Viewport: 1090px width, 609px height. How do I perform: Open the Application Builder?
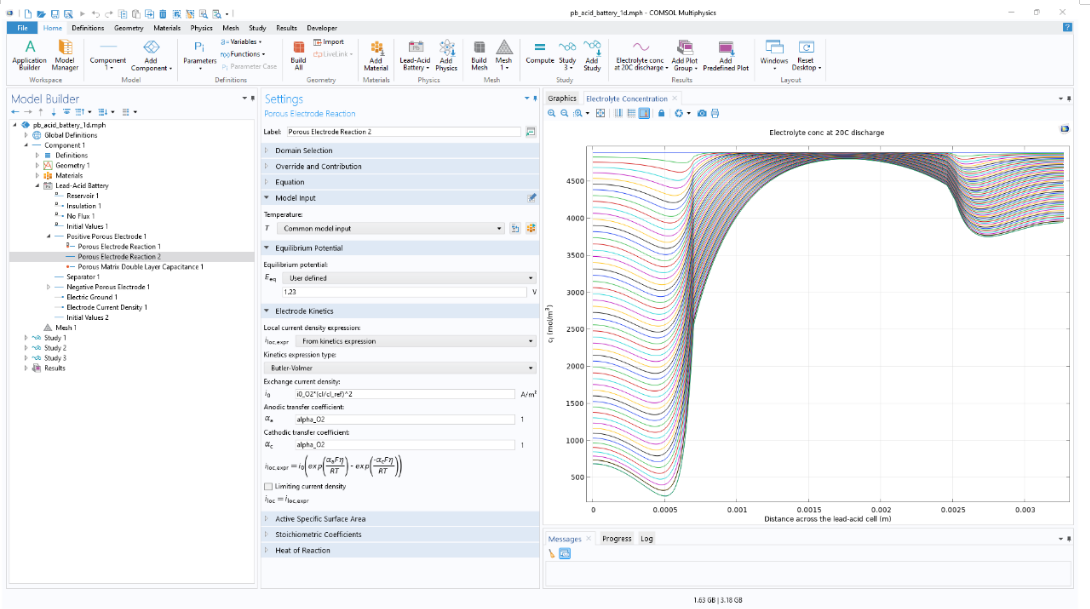[x=29, y=55]
